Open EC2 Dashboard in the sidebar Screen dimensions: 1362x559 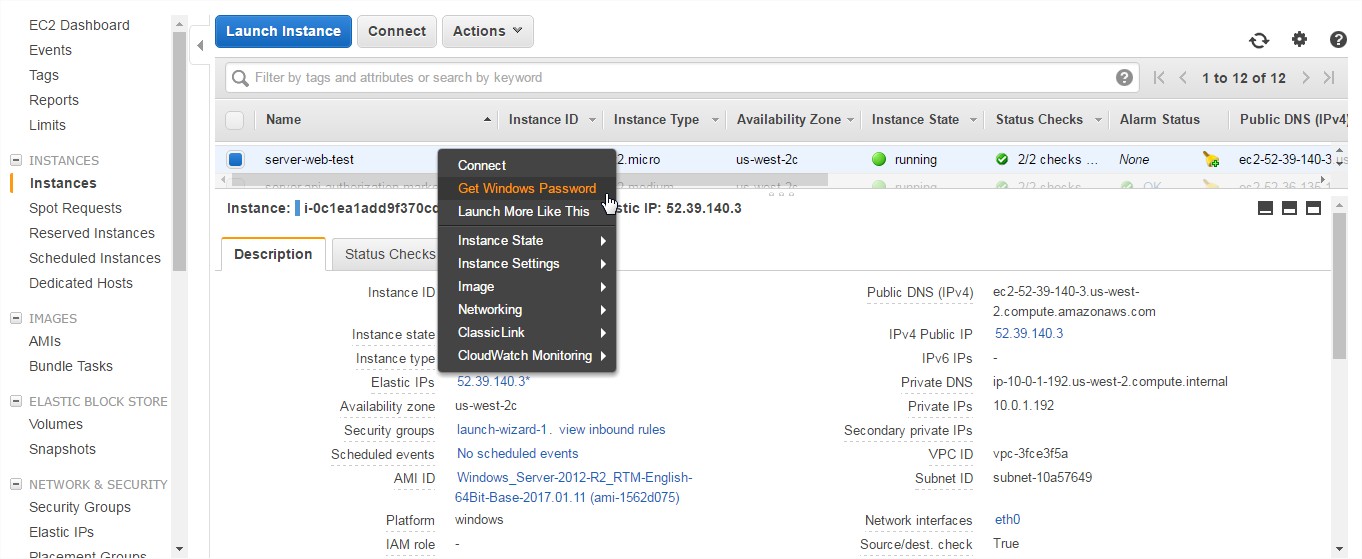(79, 25)
